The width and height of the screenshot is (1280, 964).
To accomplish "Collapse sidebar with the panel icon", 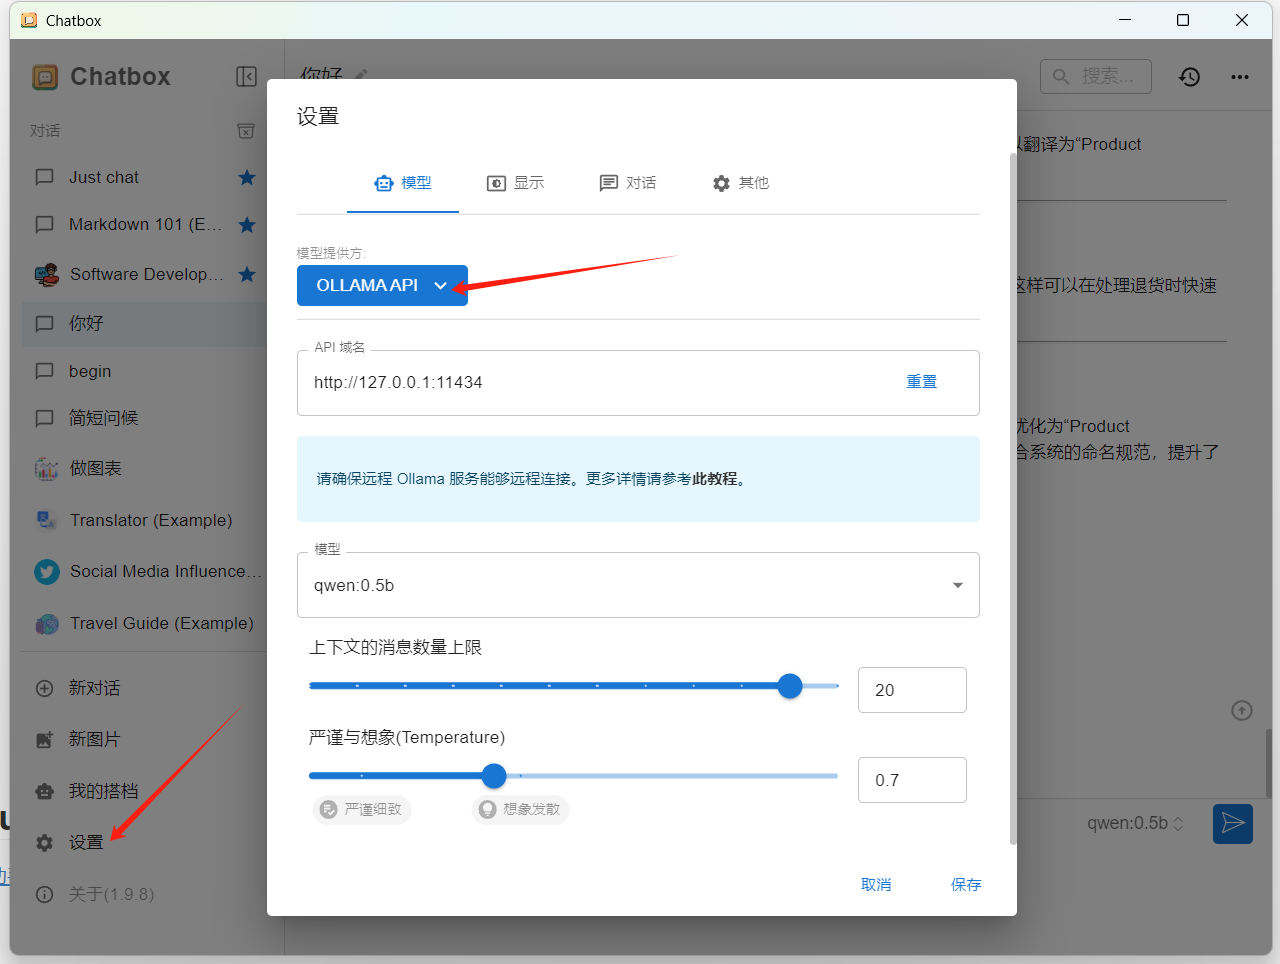I will click(x=246, y=77).
